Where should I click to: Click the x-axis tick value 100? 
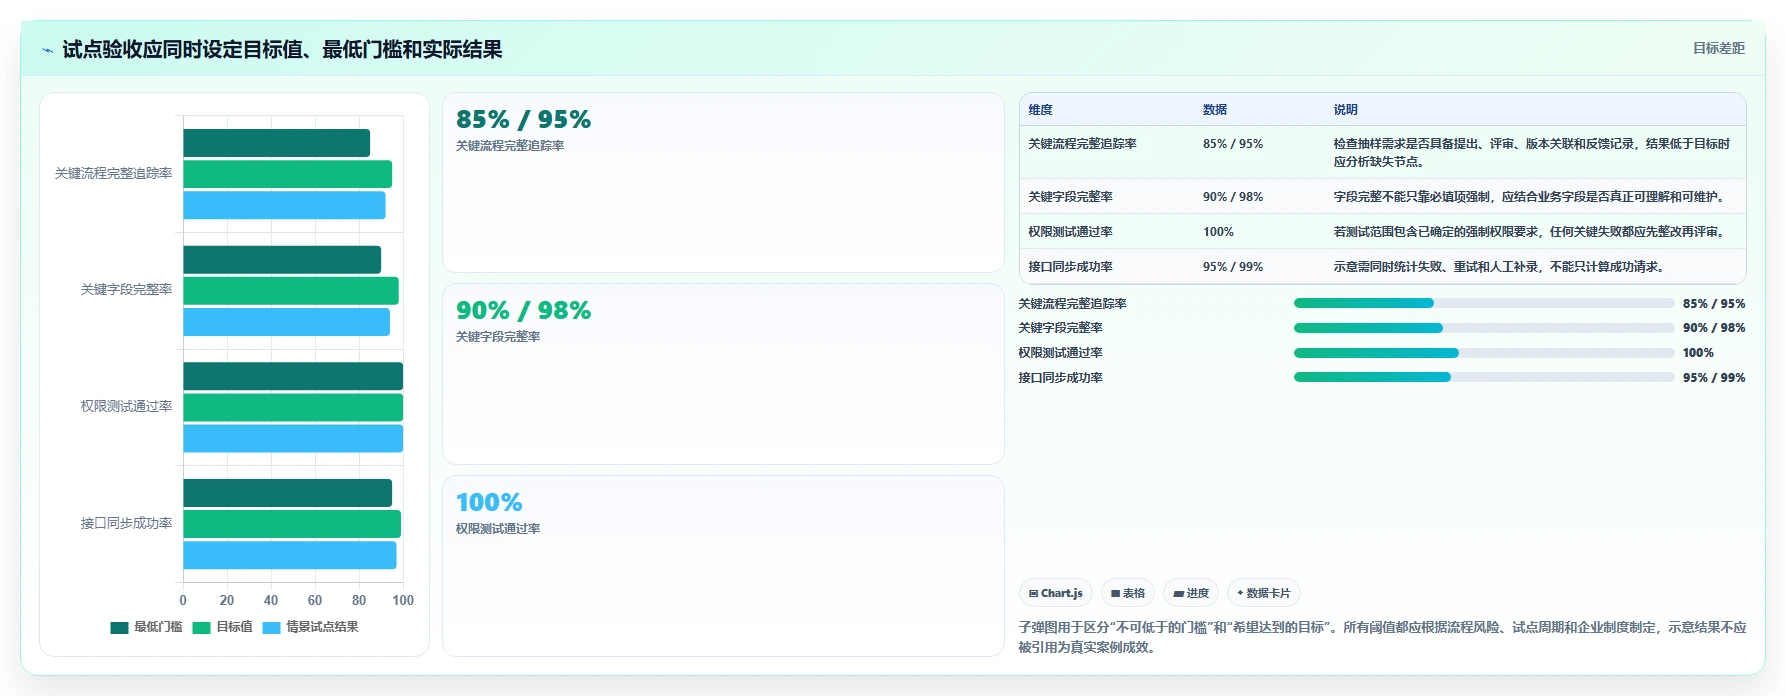coord(403,600)
